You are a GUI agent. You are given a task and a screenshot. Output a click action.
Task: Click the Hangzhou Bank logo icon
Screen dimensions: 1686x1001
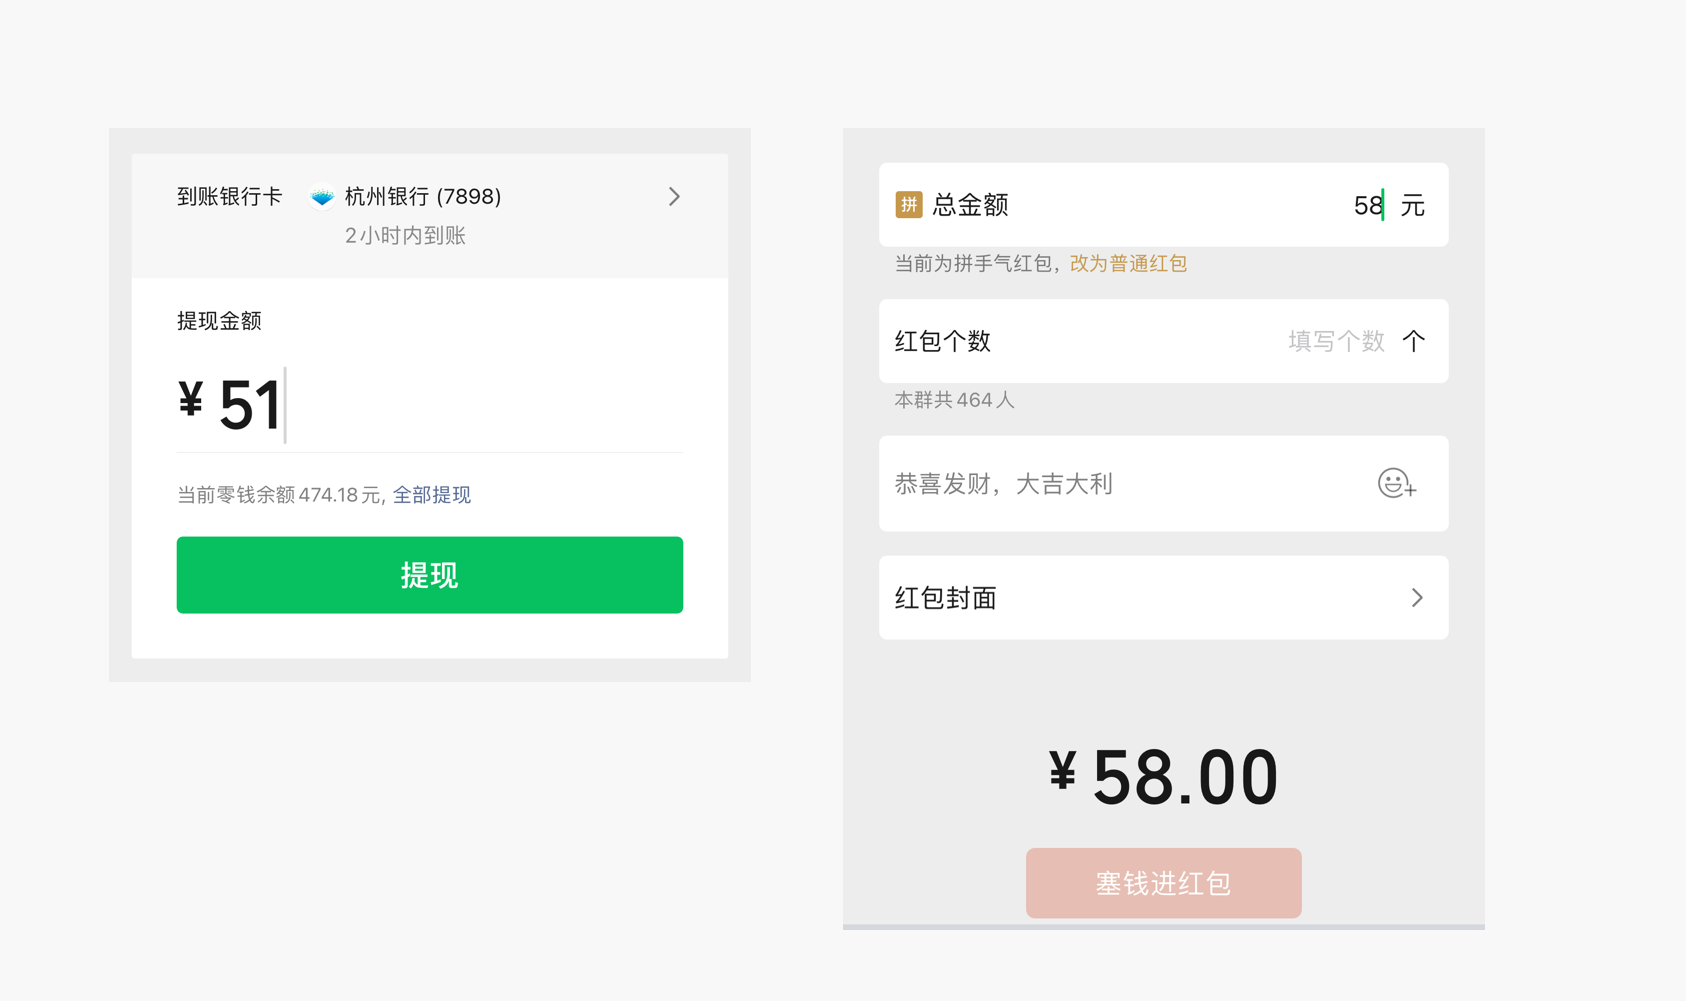pos(322,198)
